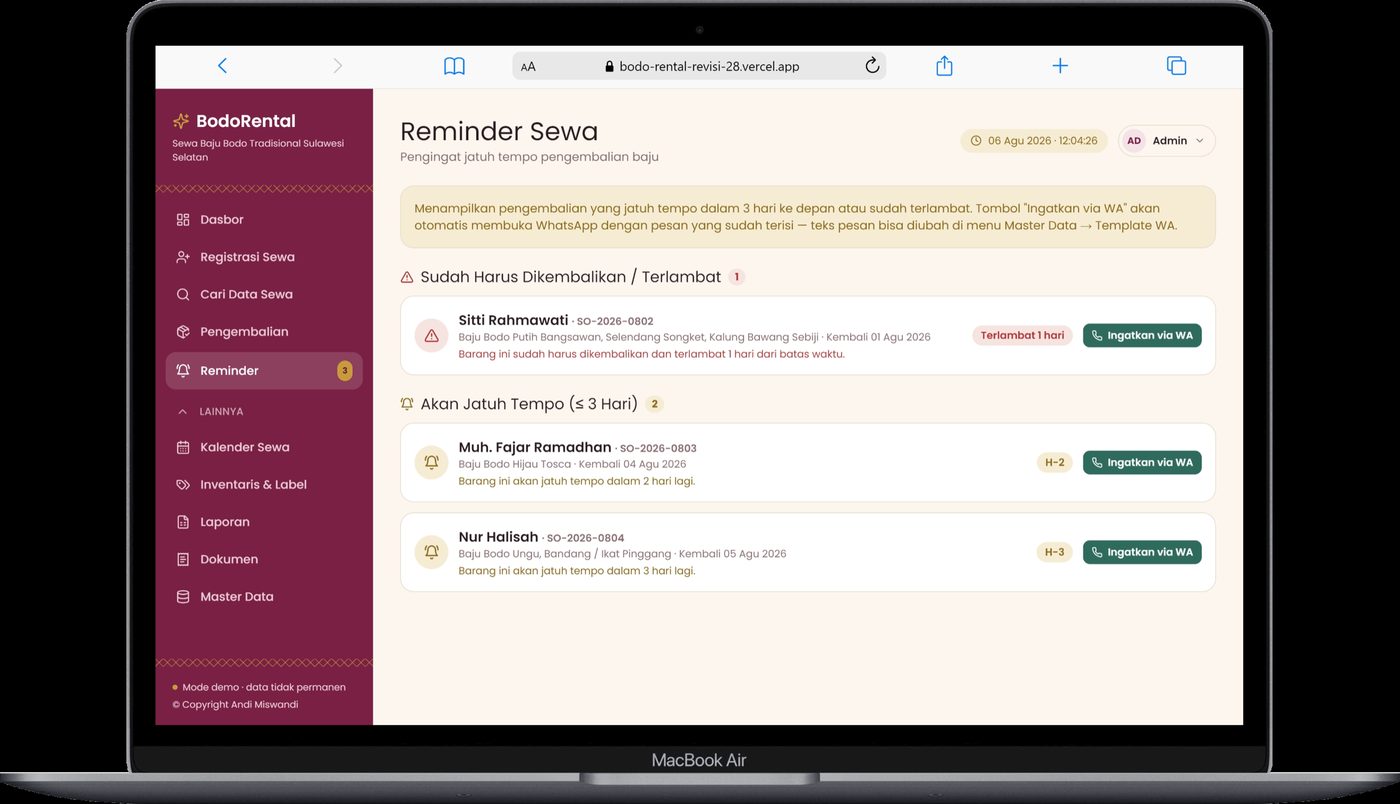Click the date time chip 06 Agu 2026
Image resolution: width=1400 pixels, height=804 pixels.
click(1034, 141)
